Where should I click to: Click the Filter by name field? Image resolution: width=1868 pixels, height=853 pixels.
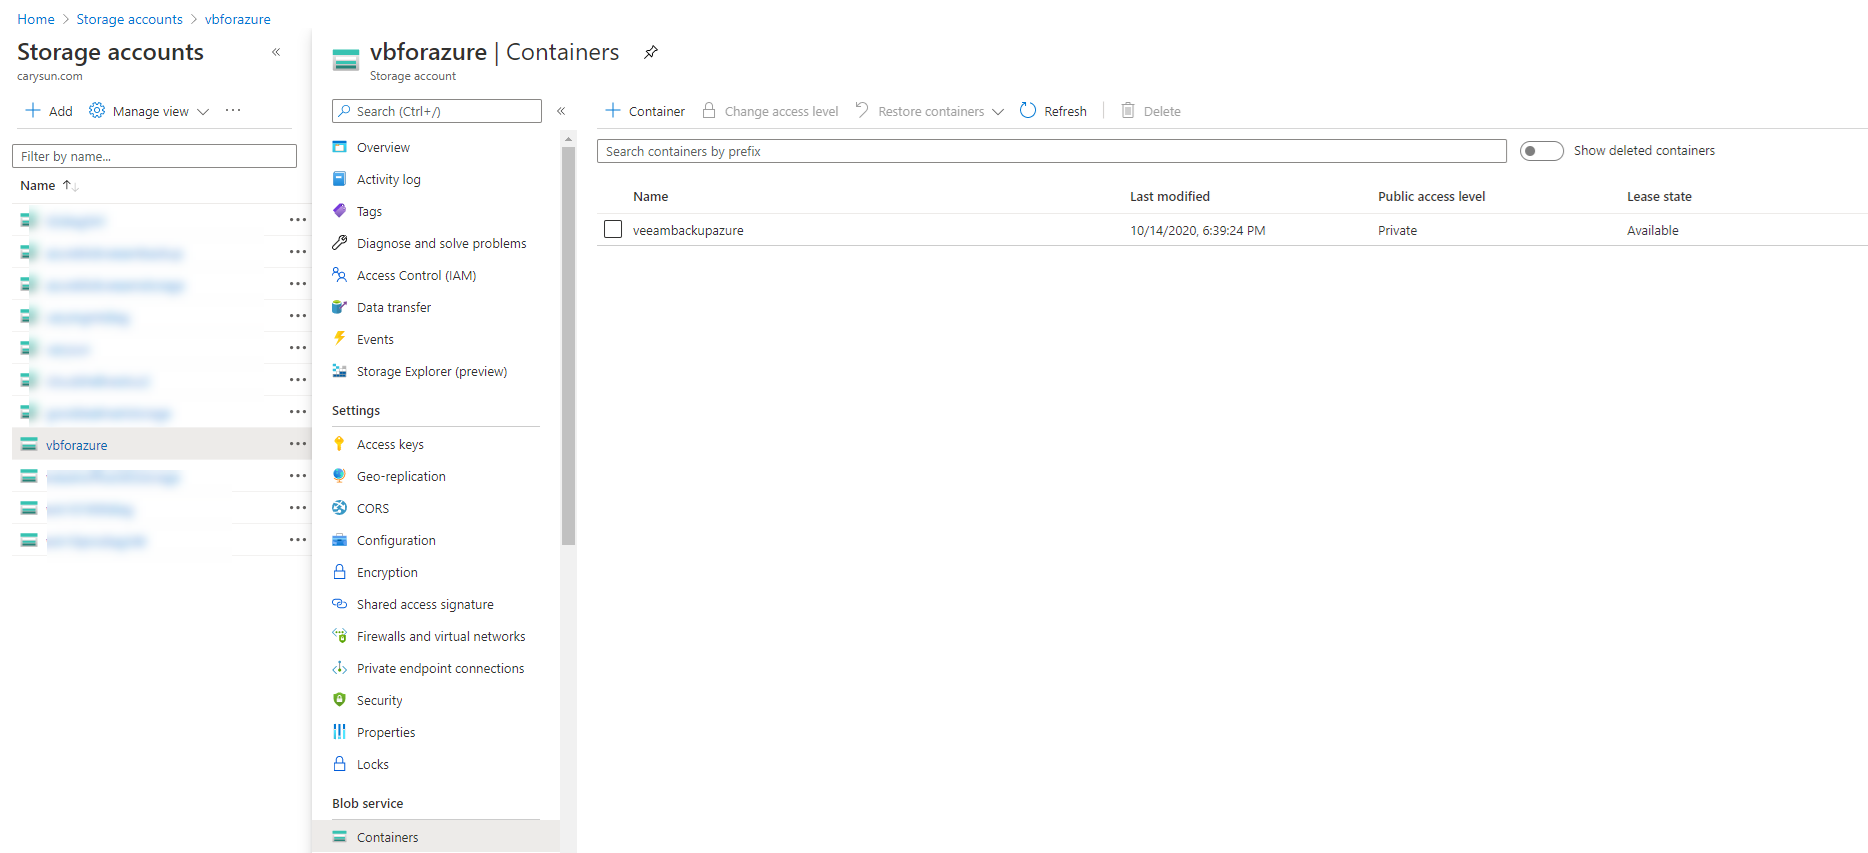[x=154, y=156]
